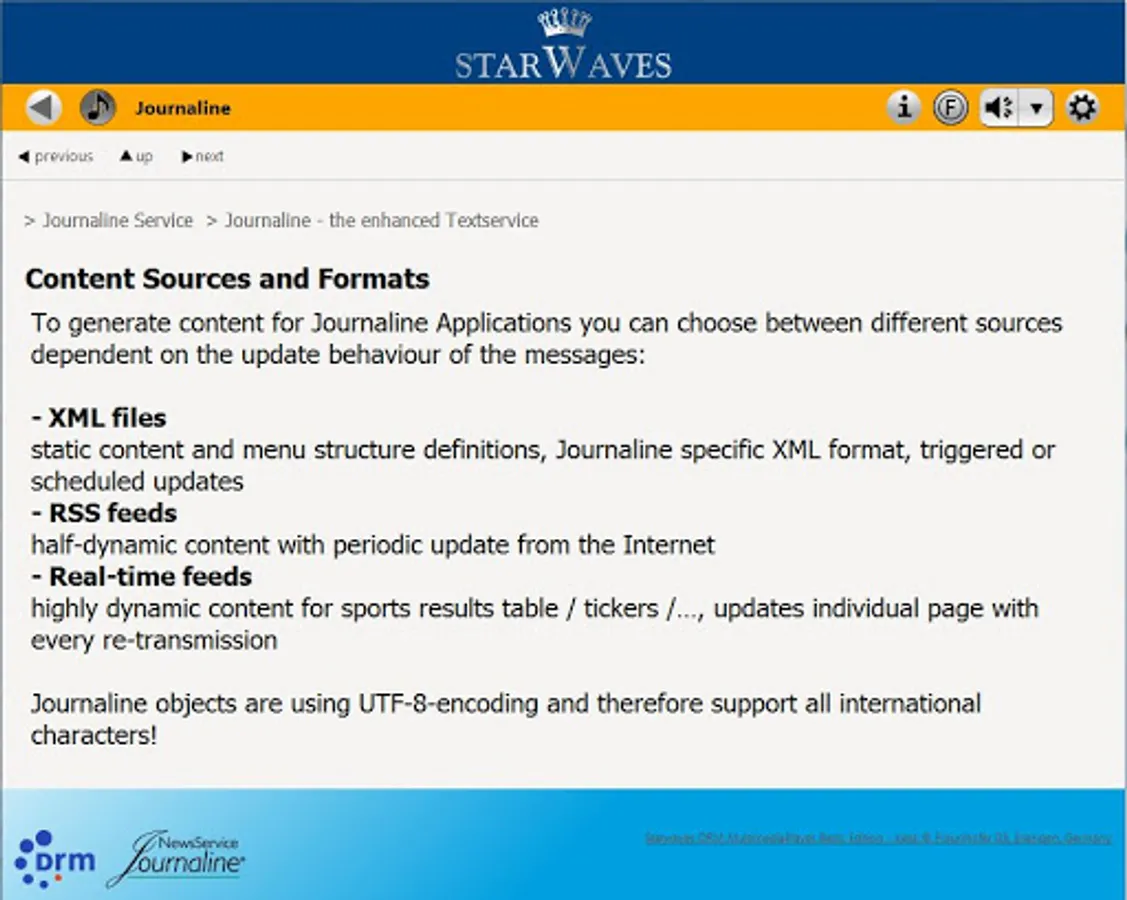
Task: Click the '- RSS feeds' heading
Action: [104, 513]
